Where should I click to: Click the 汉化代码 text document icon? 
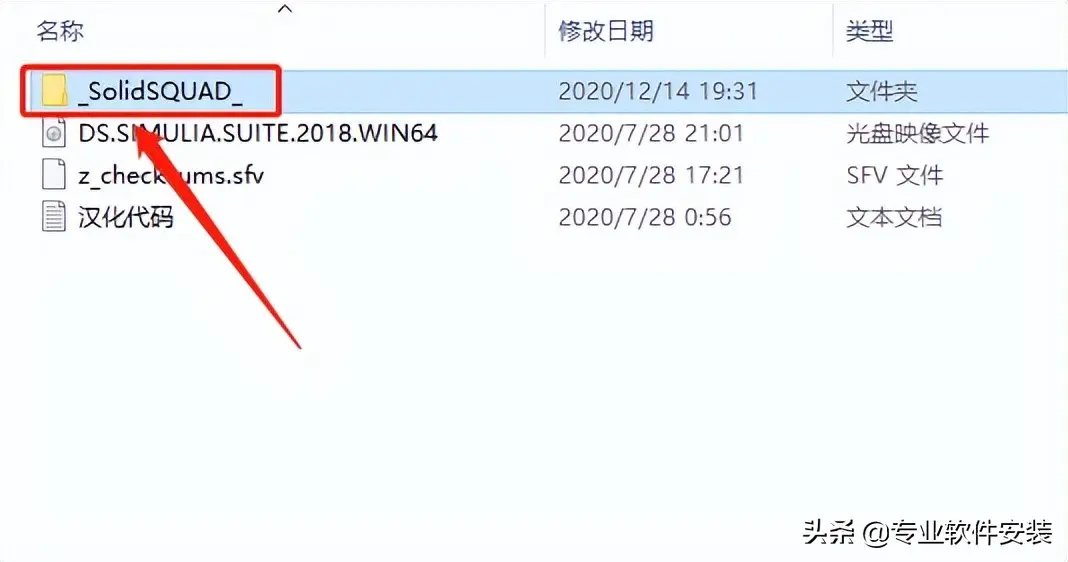click(x=54, y=217)
